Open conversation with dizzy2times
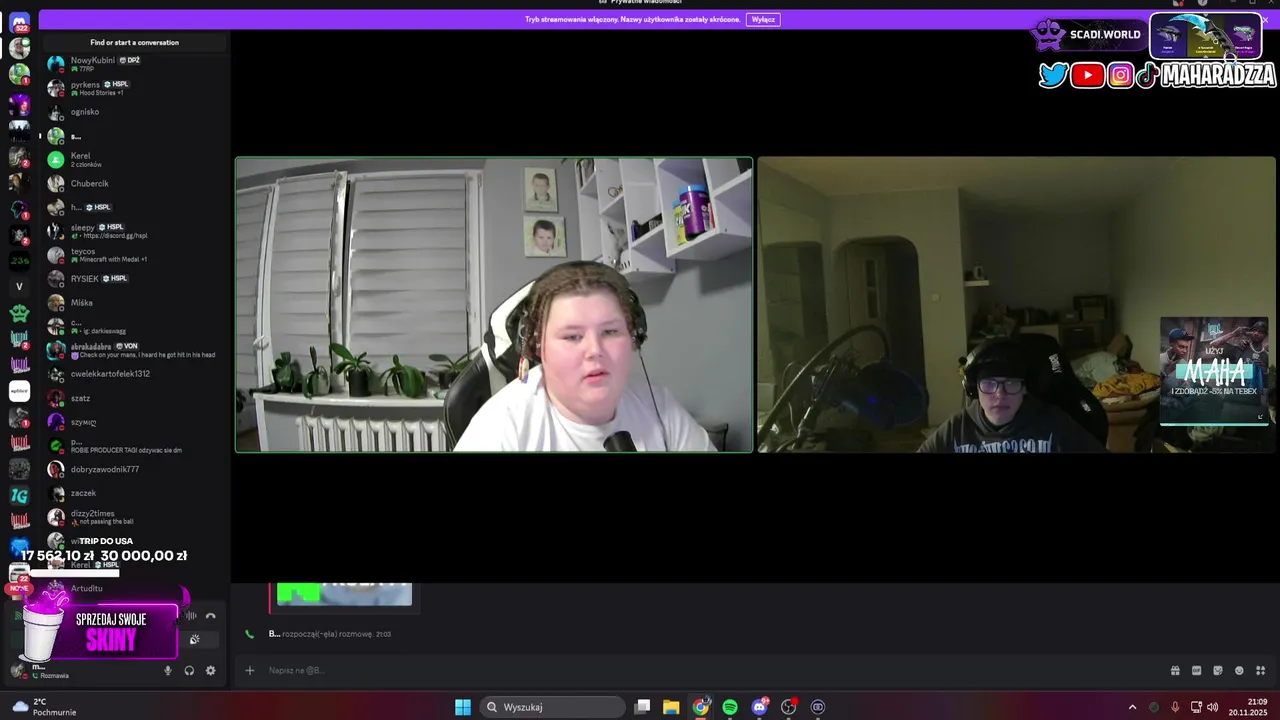 134,517
